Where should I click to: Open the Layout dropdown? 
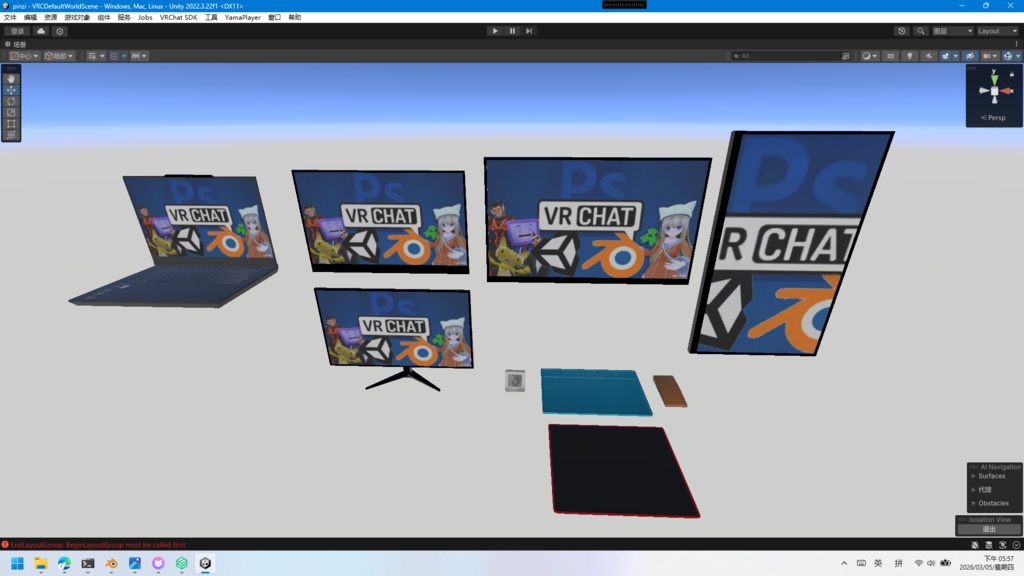tap(997, 31)
